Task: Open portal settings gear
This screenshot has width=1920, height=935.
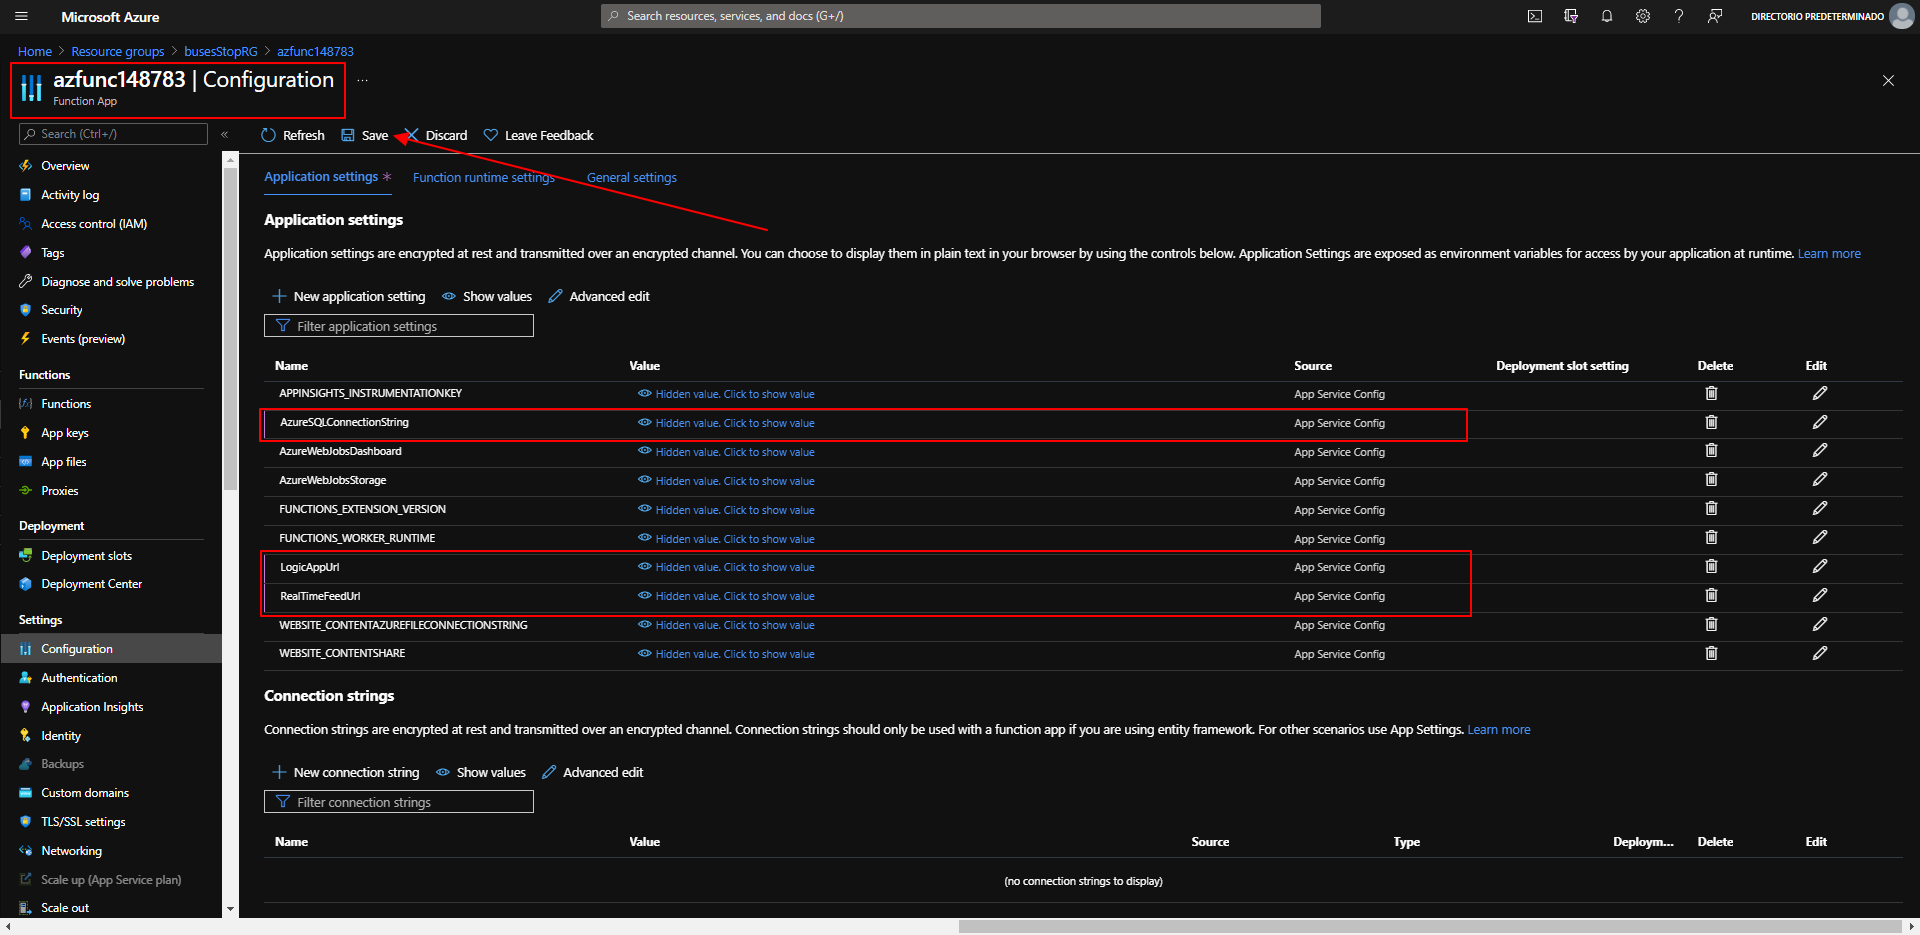Action: point(1643,16)
